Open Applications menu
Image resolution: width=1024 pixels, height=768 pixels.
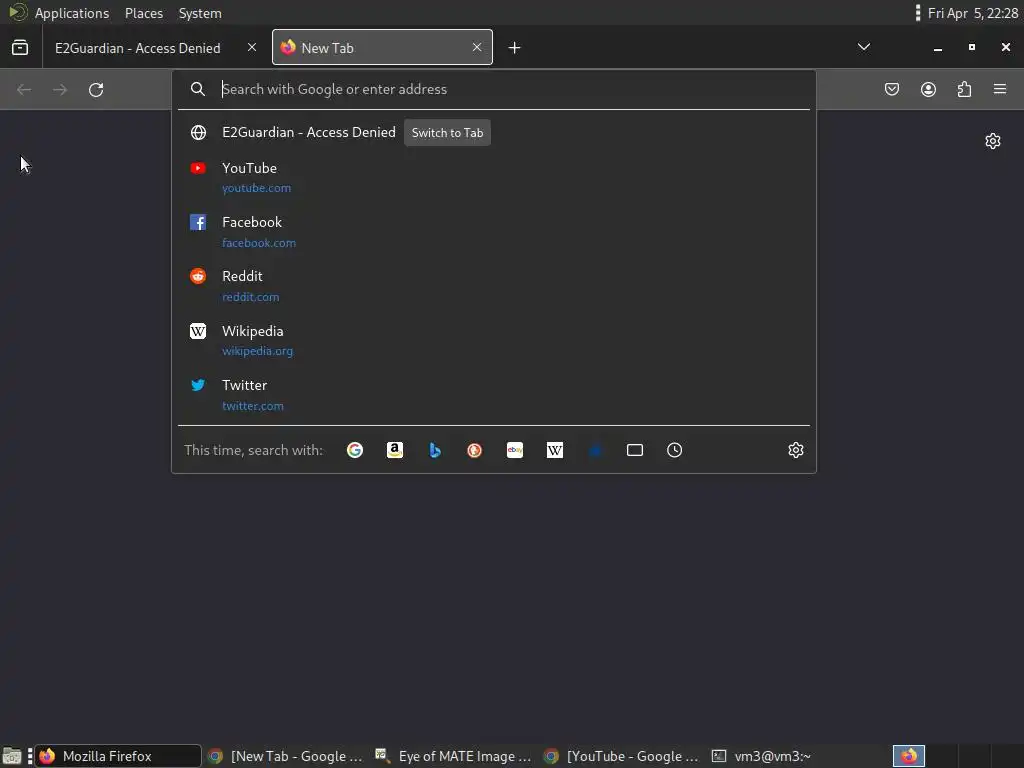(72, 13)
